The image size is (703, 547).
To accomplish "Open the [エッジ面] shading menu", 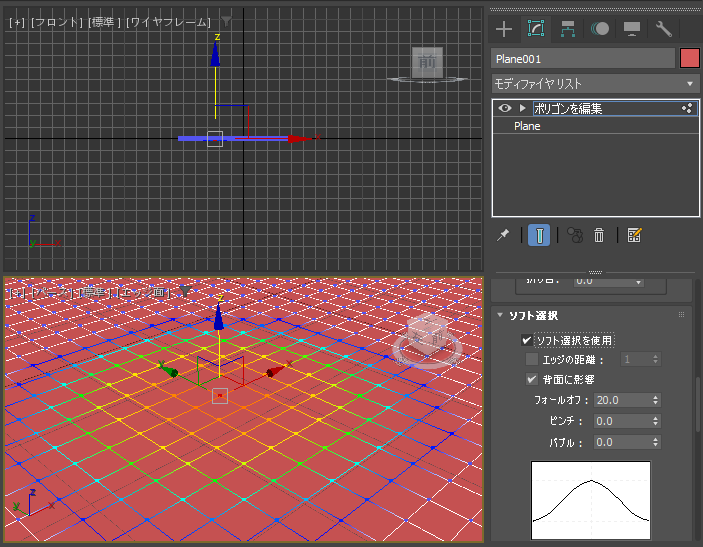I will click(145, 293).
